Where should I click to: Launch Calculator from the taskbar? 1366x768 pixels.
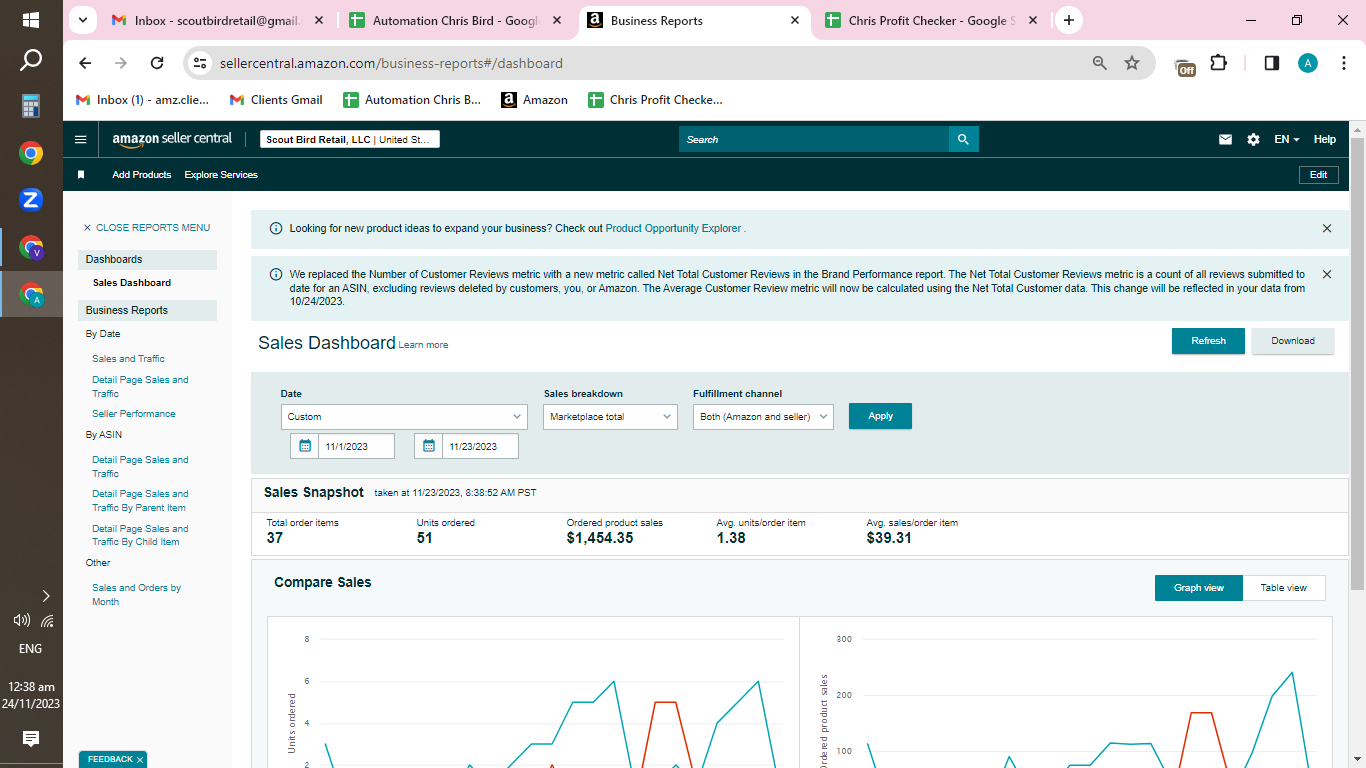tap(31, 106)
